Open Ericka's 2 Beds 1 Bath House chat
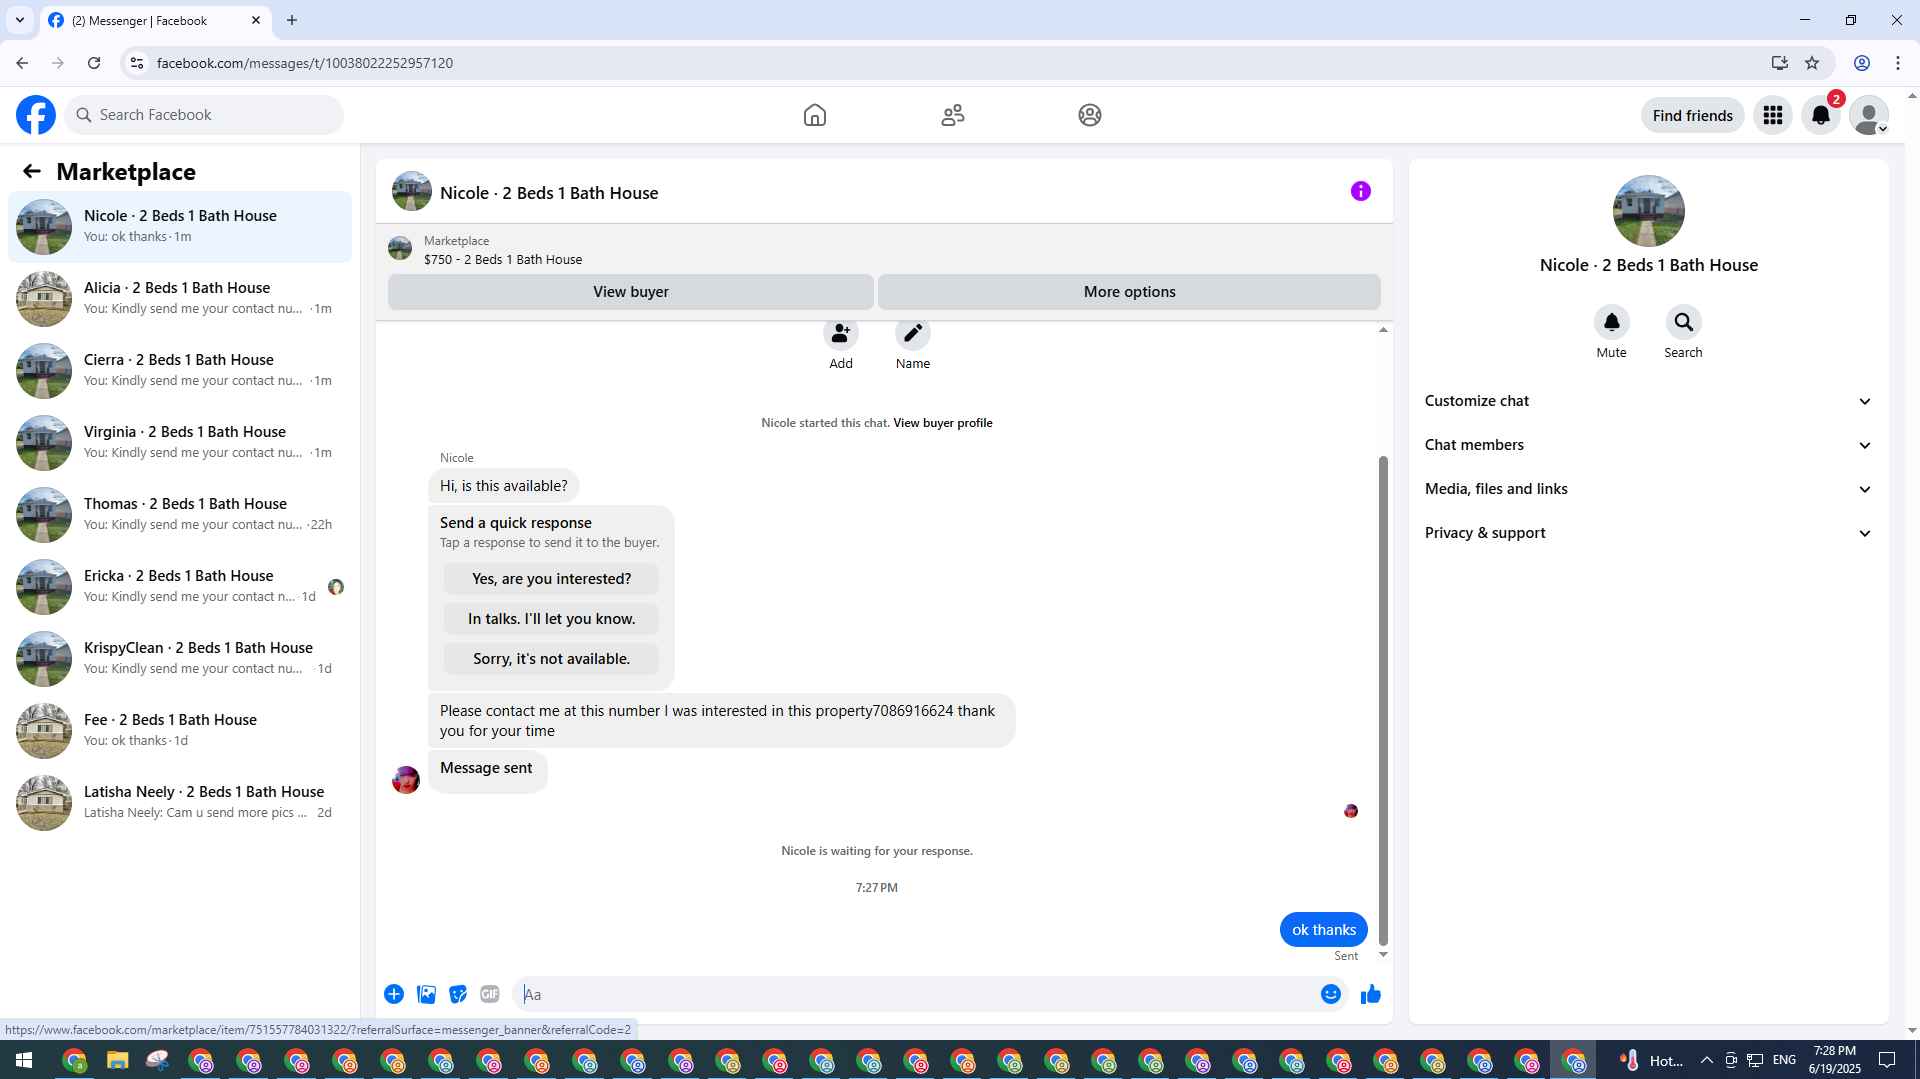 tap(180, 587)
